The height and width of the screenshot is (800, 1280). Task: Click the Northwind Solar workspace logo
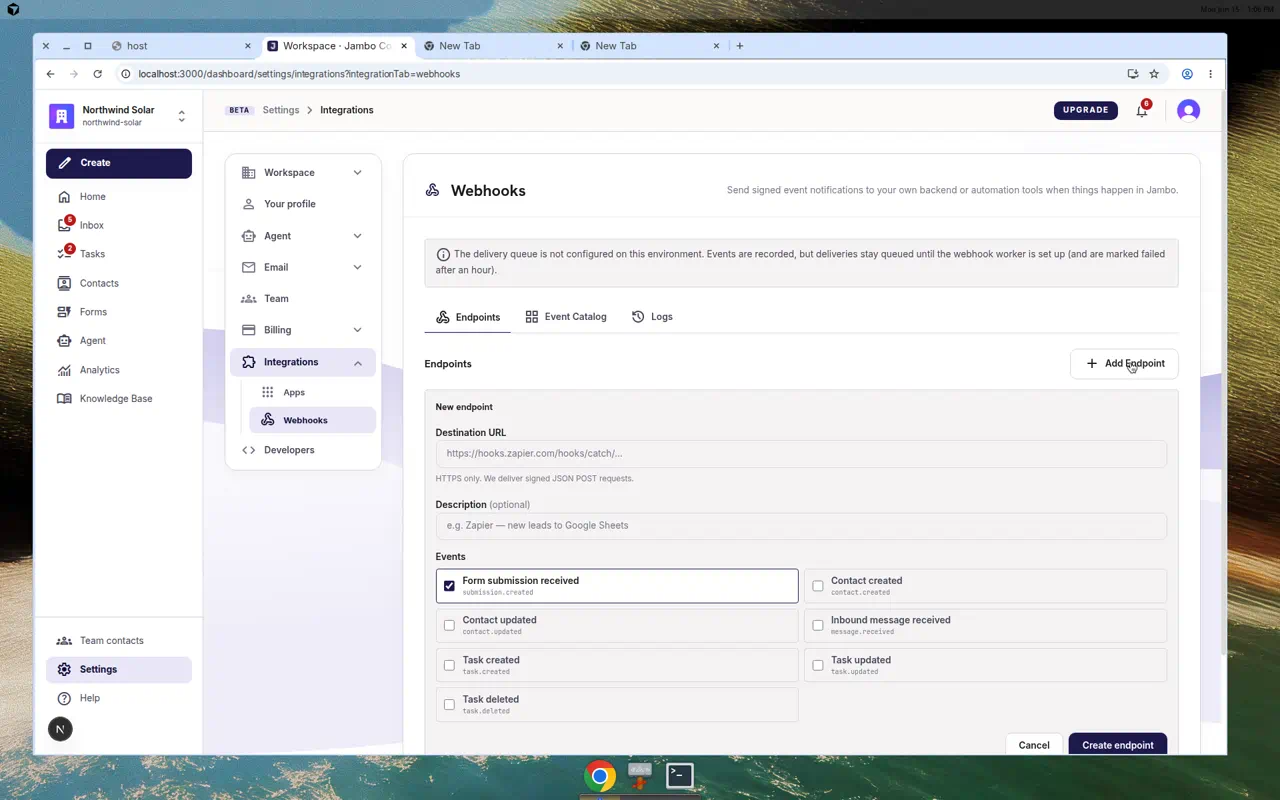pyautogui.click(x=61, y=116)
